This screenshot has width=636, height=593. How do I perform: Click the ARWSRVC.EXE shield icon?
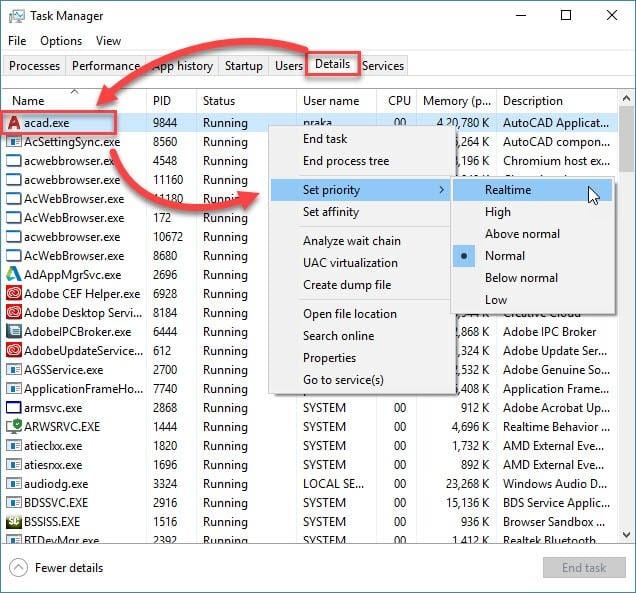click(14, 427)
